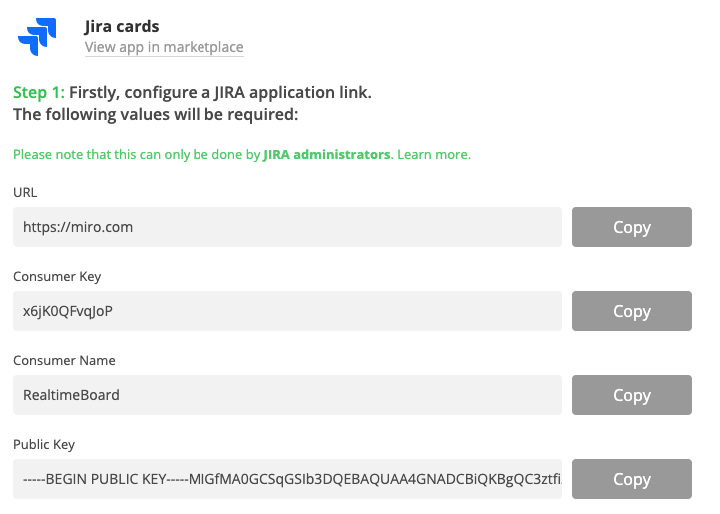Click 'The following values will be required' text
The image size is (720, 514).
click(x=155, y=114)
